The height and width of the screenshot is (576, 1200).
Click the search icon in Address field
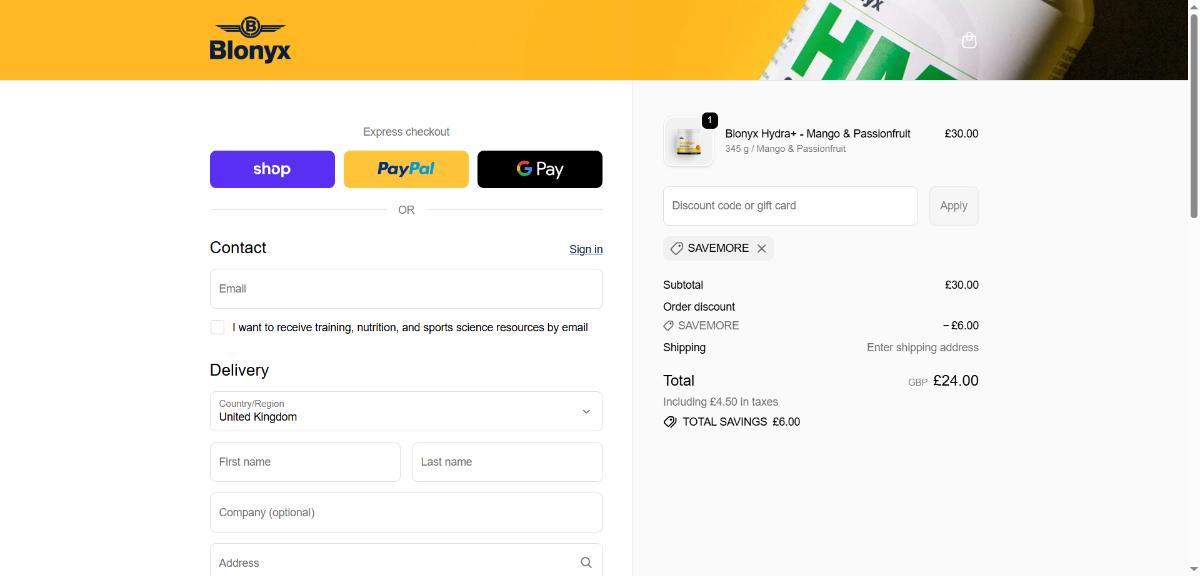click(586, 563)
